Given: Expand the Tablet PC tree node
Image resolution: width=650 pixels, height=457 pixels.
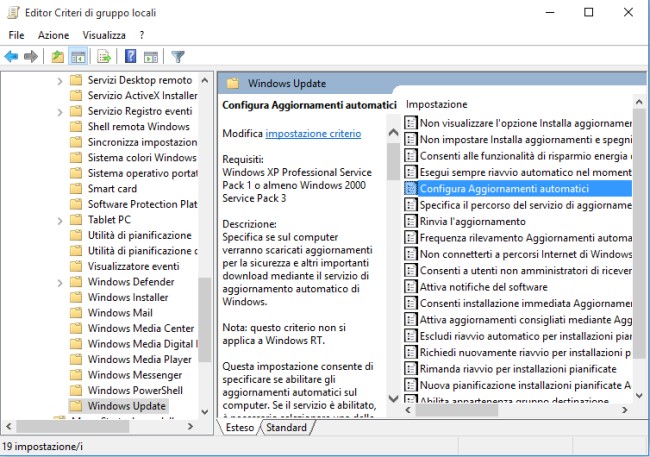Looking at the screenshot, I should (x=60, y=221).
